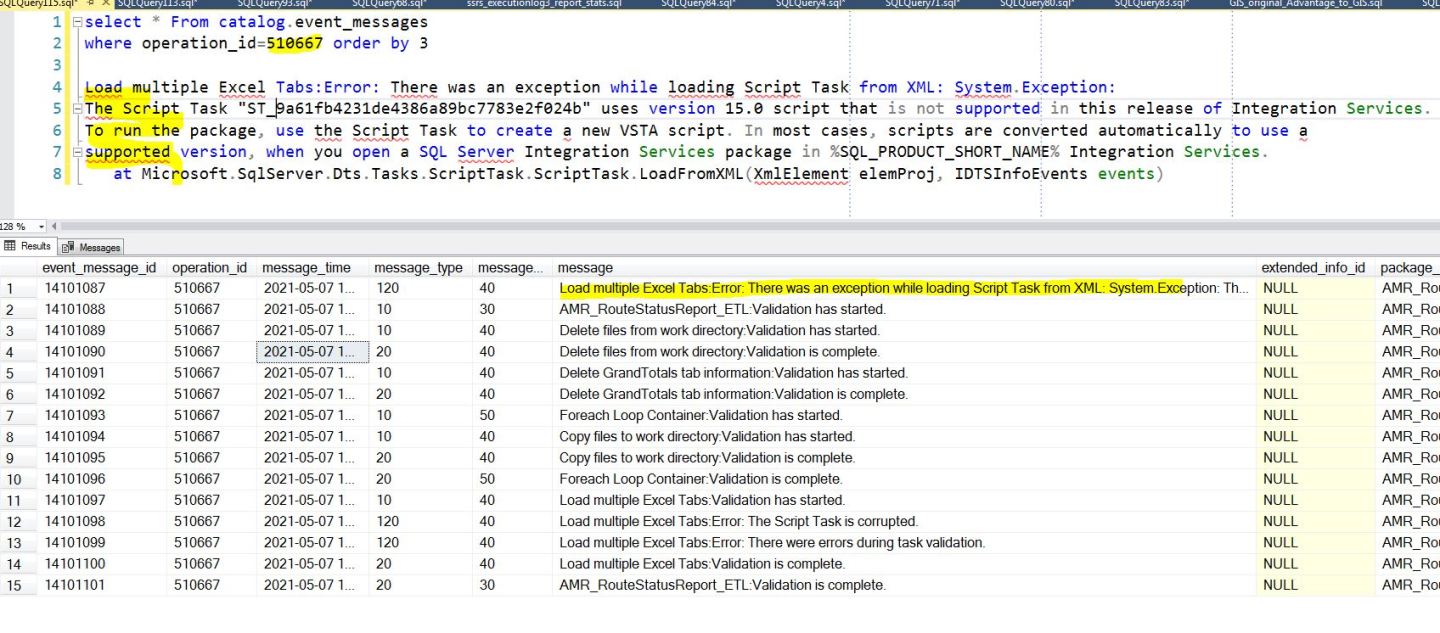This screenshot has width=1440, height=633.
Task: Click message 'AMR_RouteStatusReport_ETL:Validation has started.'
Action: click(722, 310)
